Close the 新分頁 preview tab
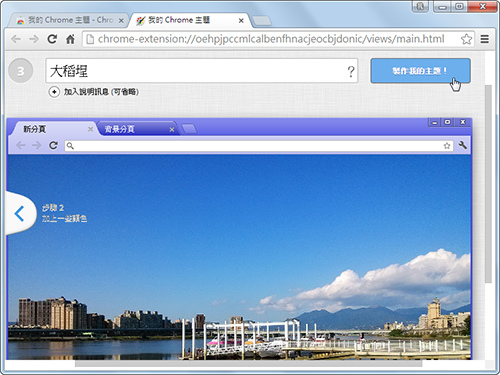Image resolution: width=500 pixels, height=375 pixels. pos(90,129)
